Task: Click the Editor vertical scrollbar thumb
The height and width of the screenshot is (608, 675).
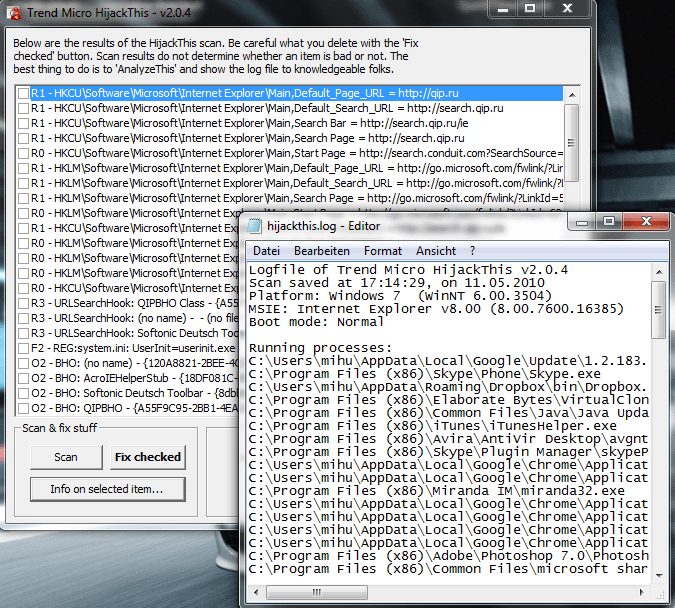Action: click(x=659, y=310)
